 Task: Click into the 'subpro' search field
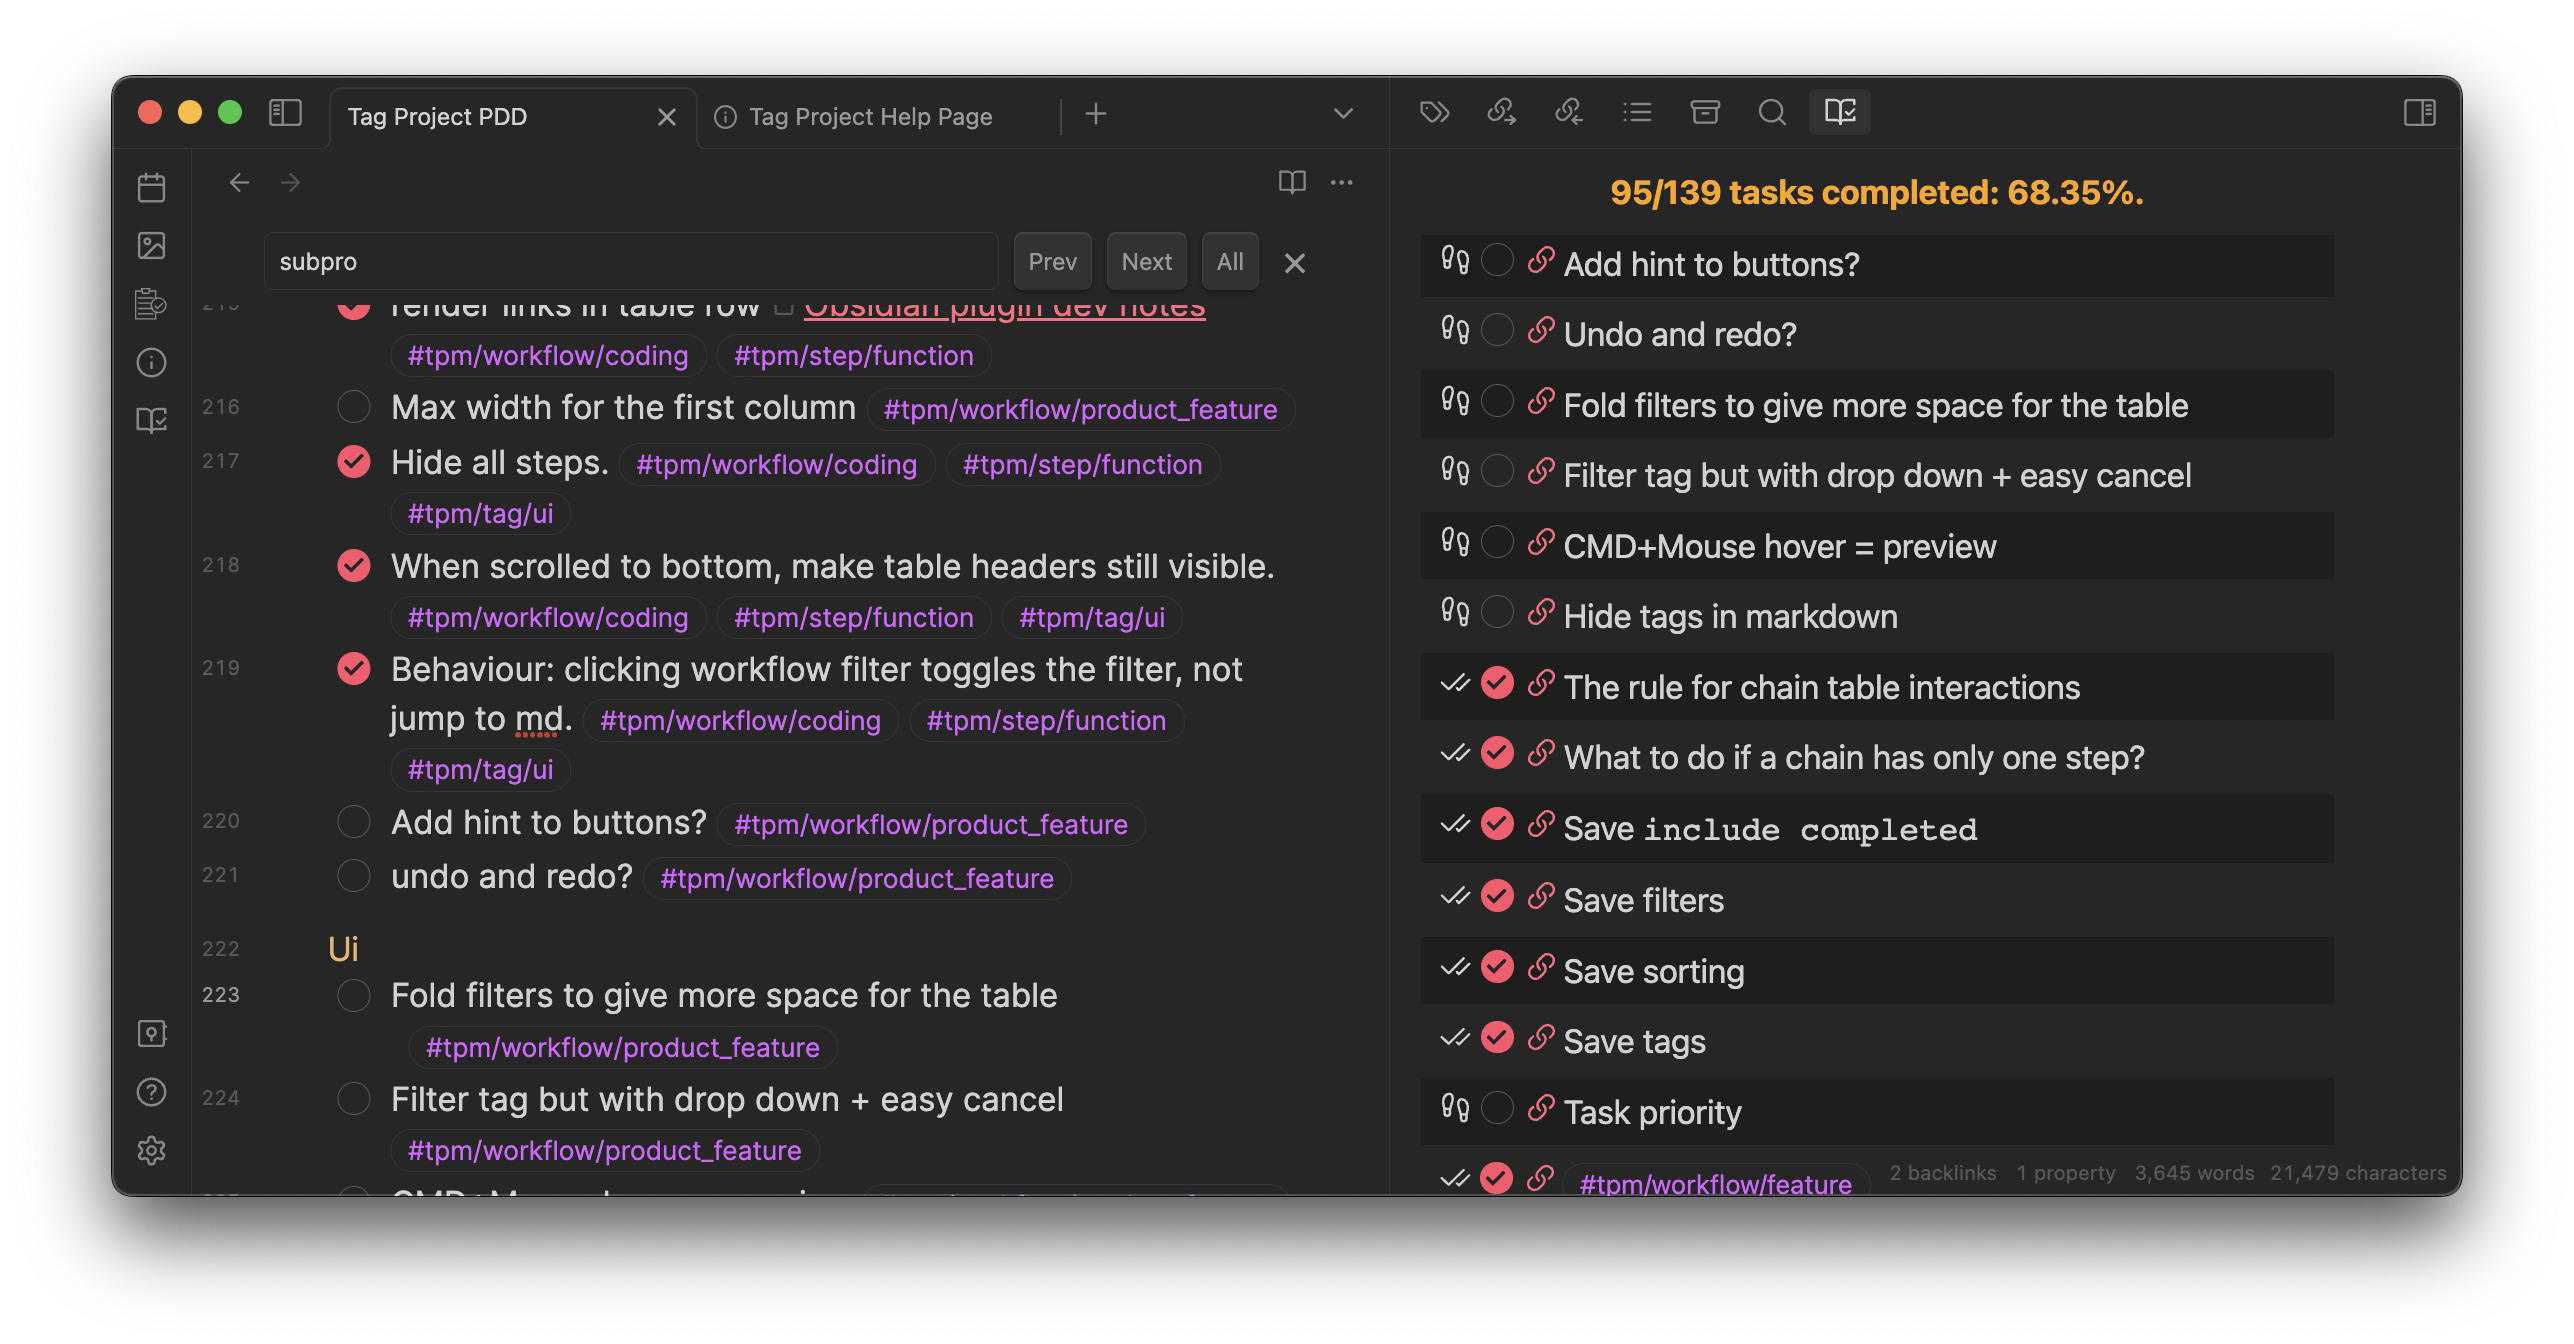click(630, 262)
